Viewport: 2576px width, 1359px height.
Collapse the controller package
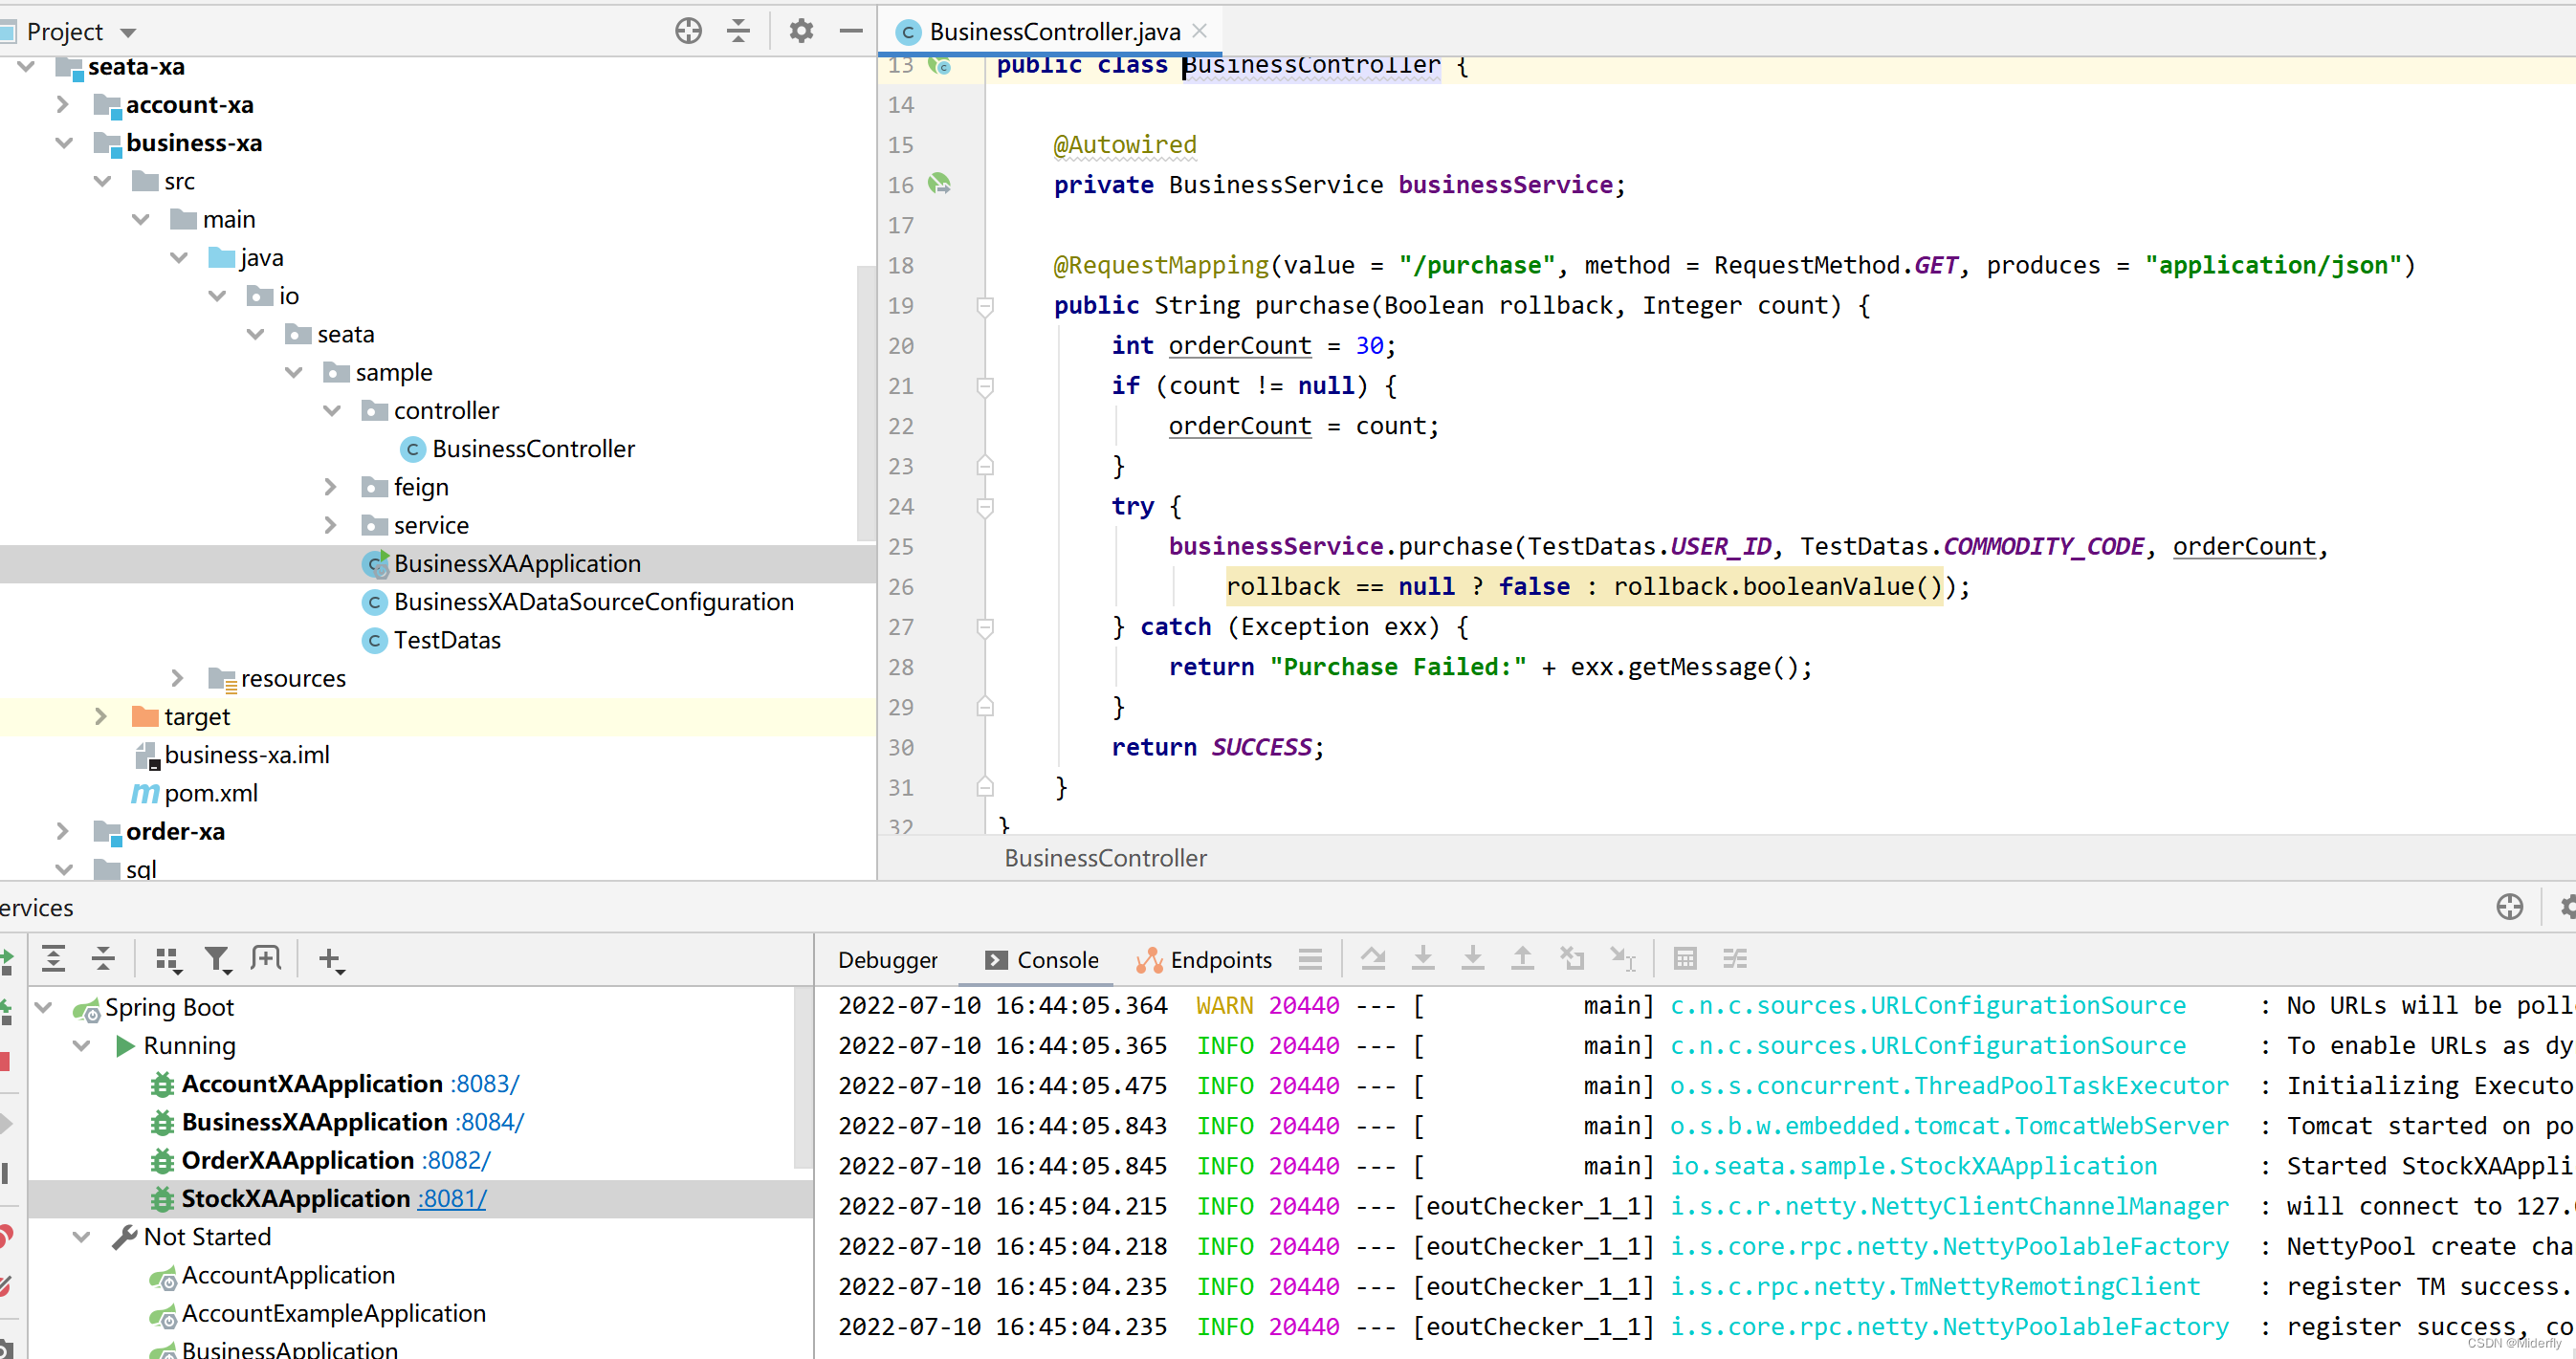point(332,410)
